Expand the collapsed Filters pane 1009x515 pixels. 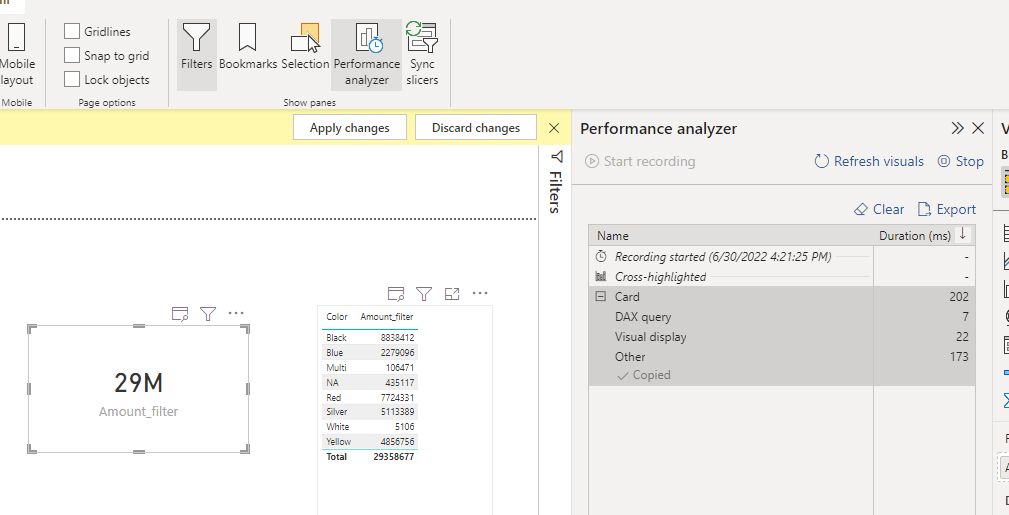[556, 156]
